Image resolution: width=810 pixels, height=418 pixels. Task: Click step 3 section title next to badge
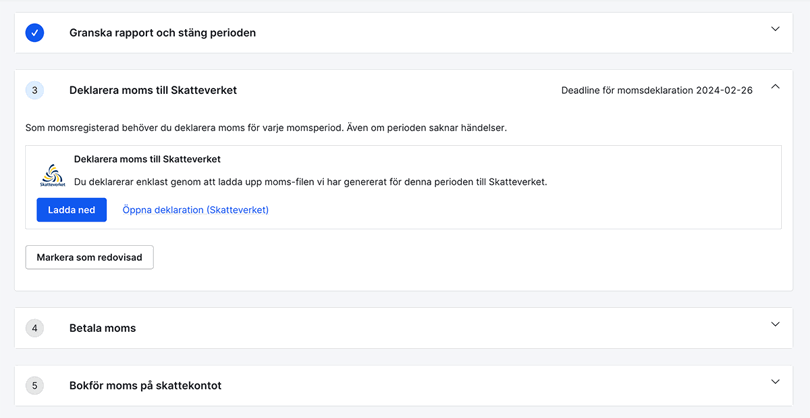coord(153,90)
